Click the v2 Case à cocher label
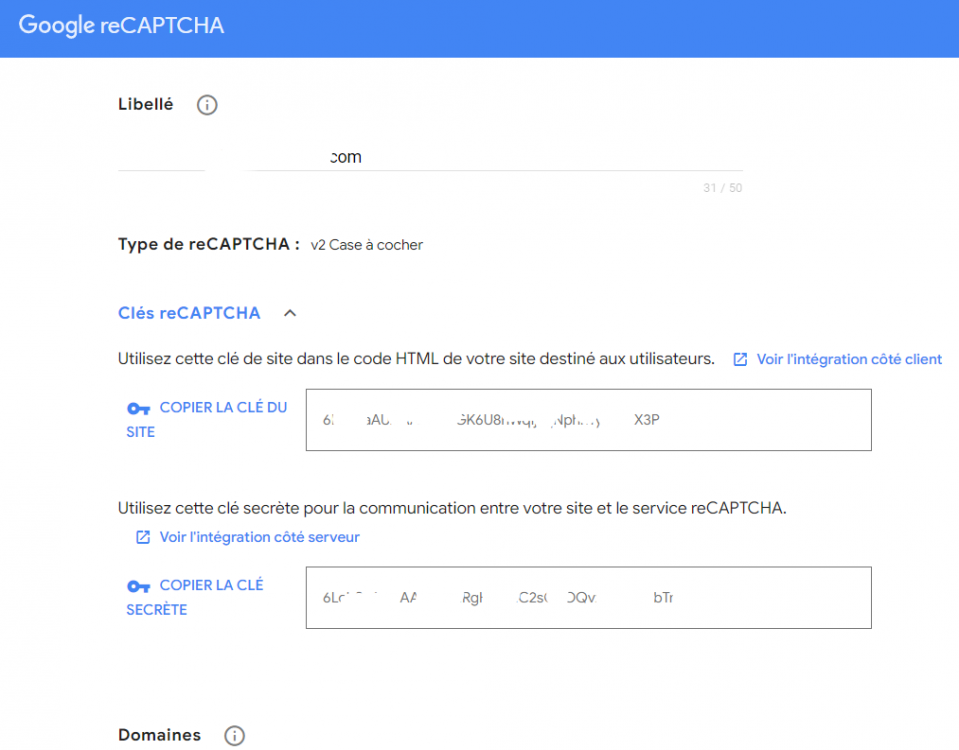Viewport: 959px width, 750px height. pyautogui.click(x=368, y=244)
